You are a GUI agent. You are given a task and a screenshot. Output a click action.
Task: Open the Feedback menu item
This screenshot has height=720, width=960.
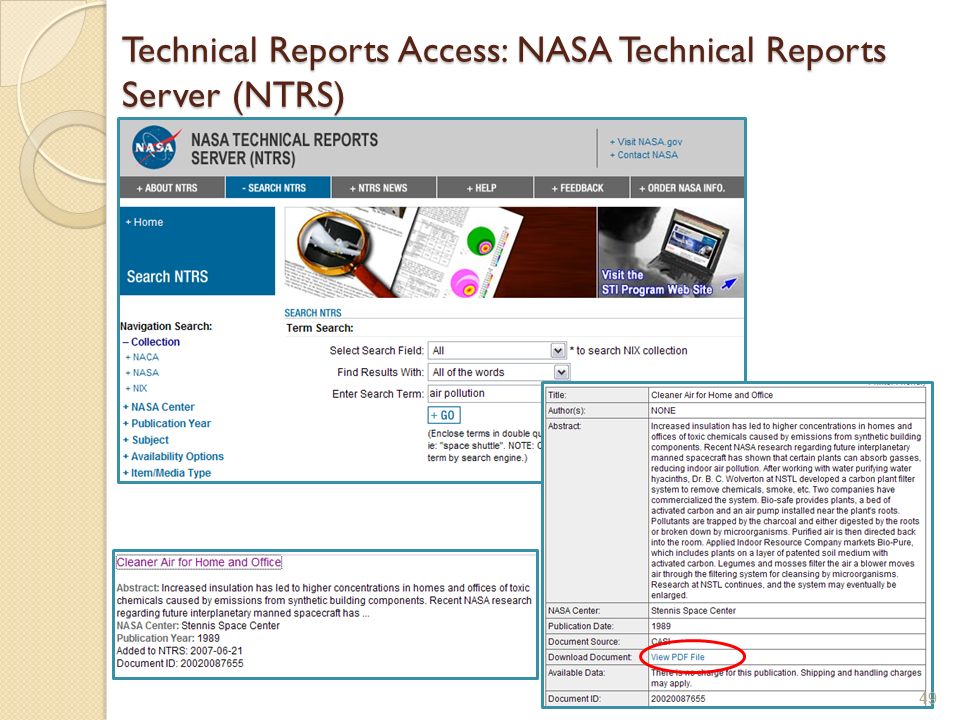pos(582,188)
